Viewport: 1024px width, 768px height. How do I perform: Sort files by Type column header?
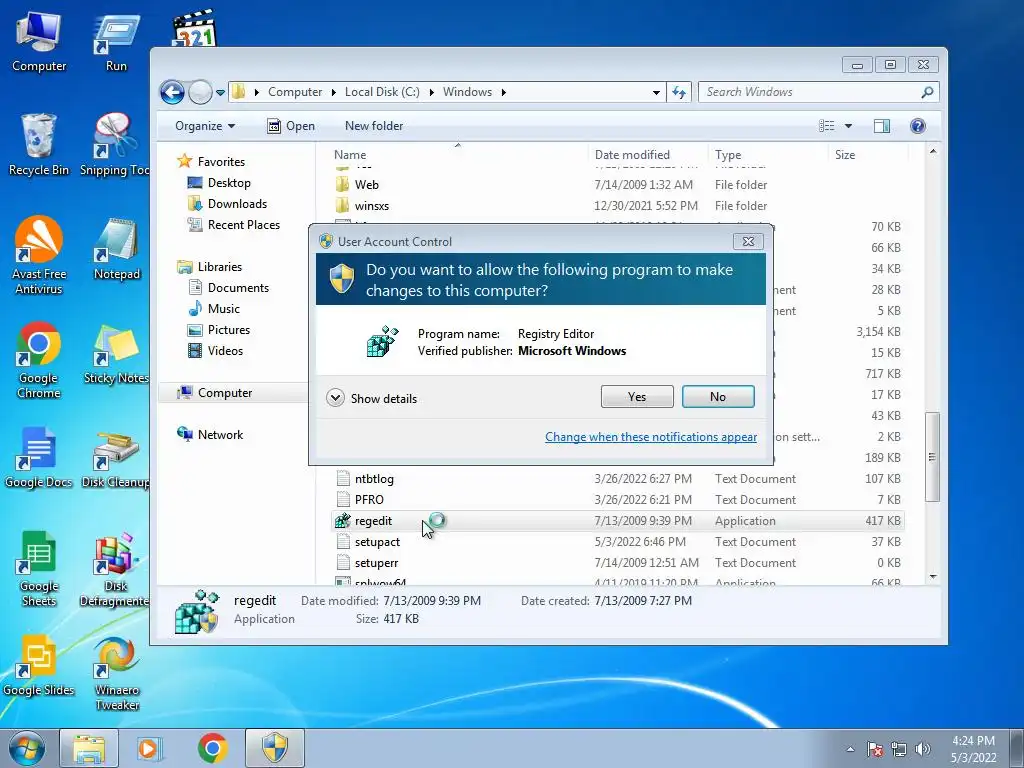pyautogui.click(x=768, y=155)
